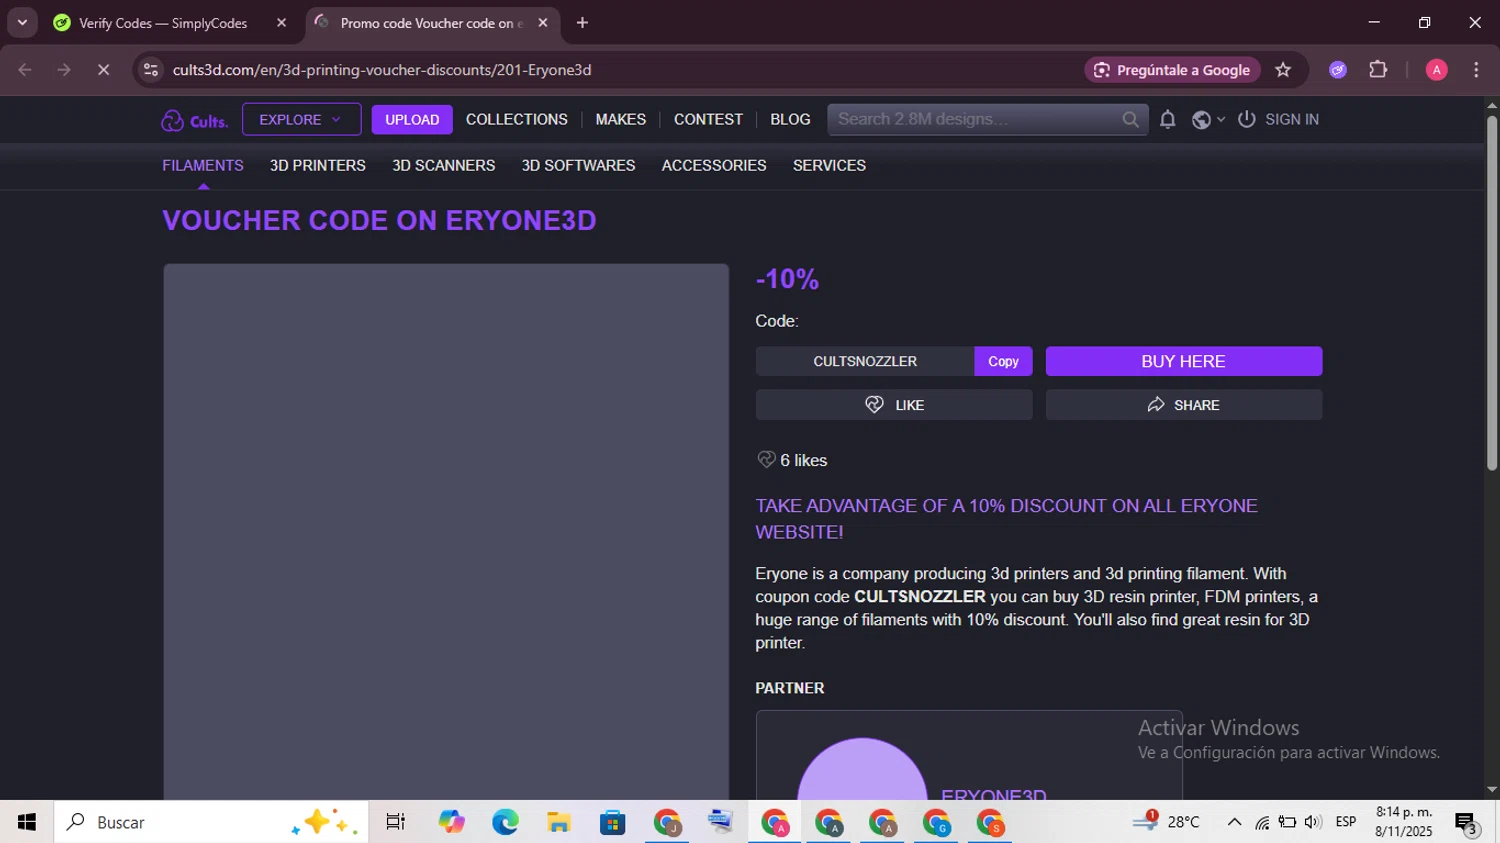Share the voucher page

pos(1184,405)
